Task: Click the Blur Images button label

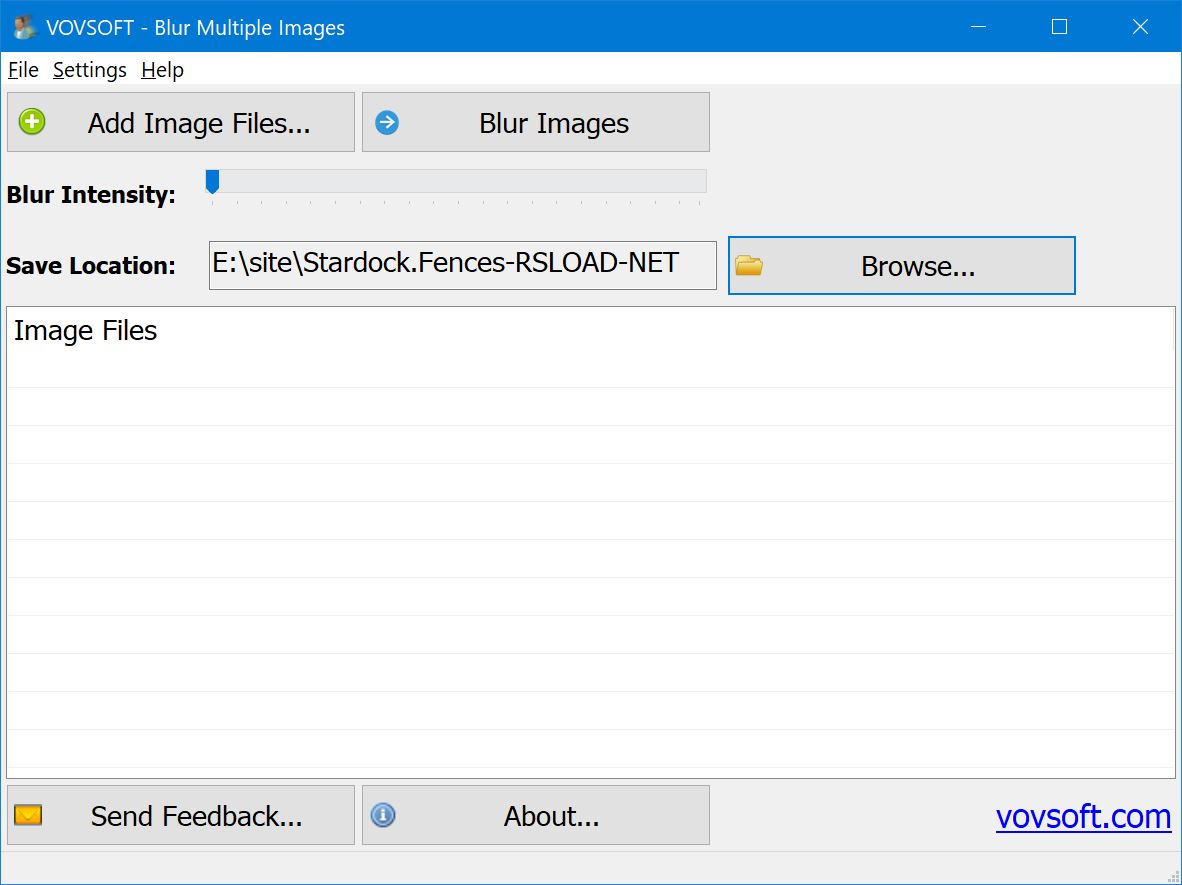Action: 554,123
